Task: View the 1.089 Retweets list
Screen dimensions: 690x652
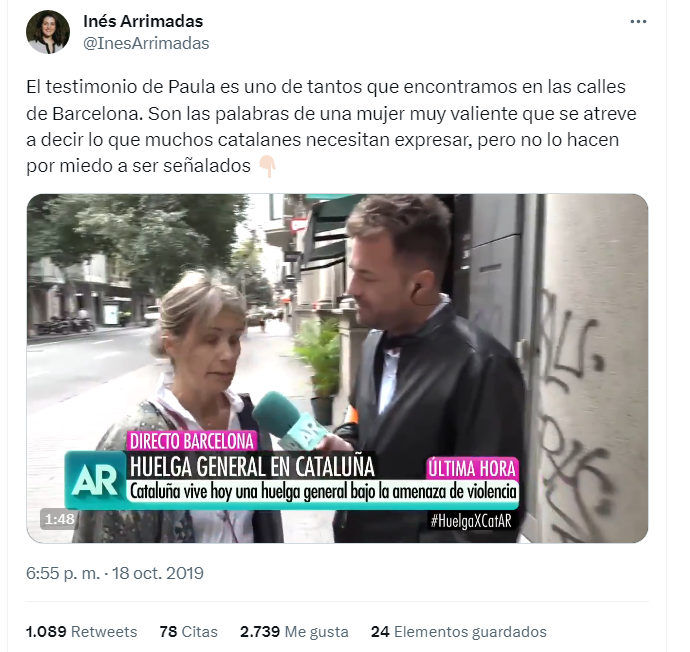Action: (x=81, y=632)
